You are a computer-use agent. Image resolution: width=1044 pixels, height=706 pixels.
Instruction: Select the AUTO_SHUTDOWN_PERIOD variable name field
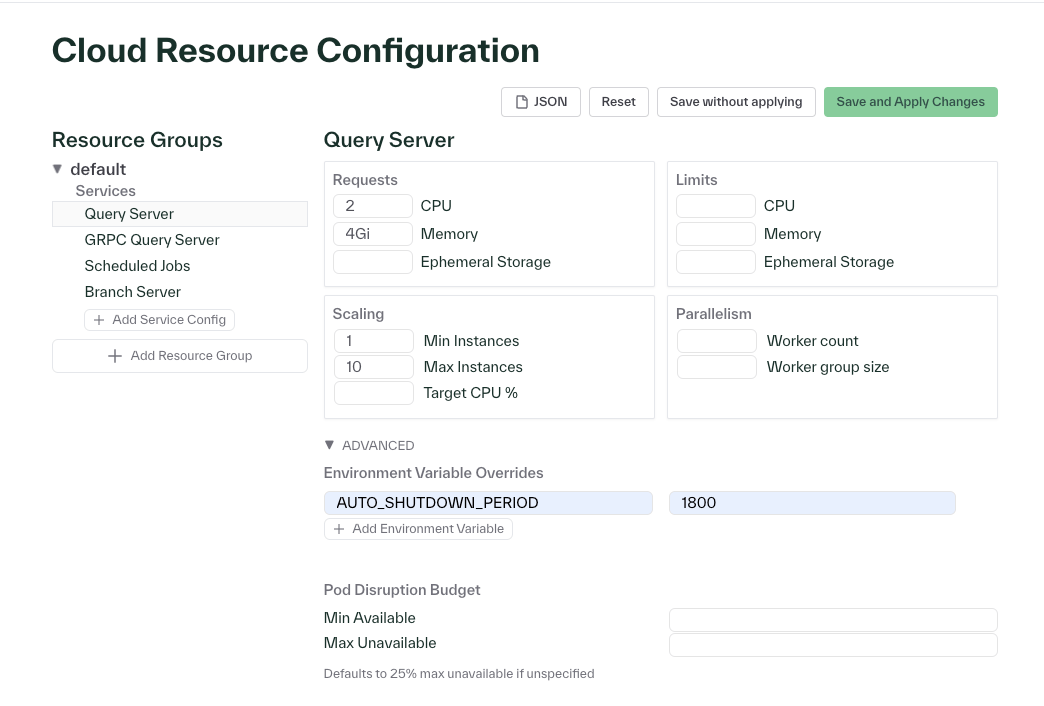(488, 503)
